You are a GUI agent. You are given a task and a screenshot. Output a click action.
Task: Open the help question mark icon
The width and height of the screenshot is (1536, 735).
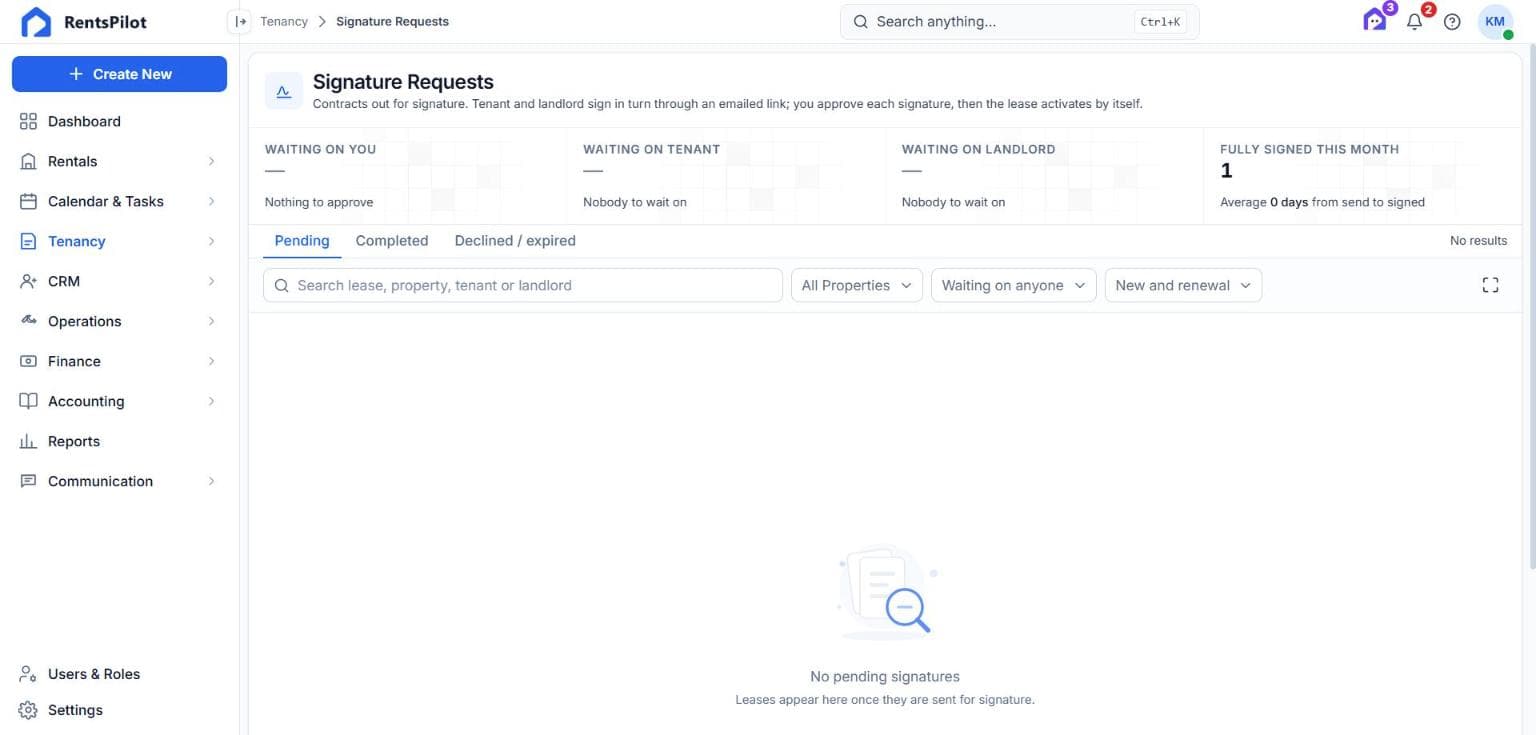pyautogui.click(x=1452, y=21)
